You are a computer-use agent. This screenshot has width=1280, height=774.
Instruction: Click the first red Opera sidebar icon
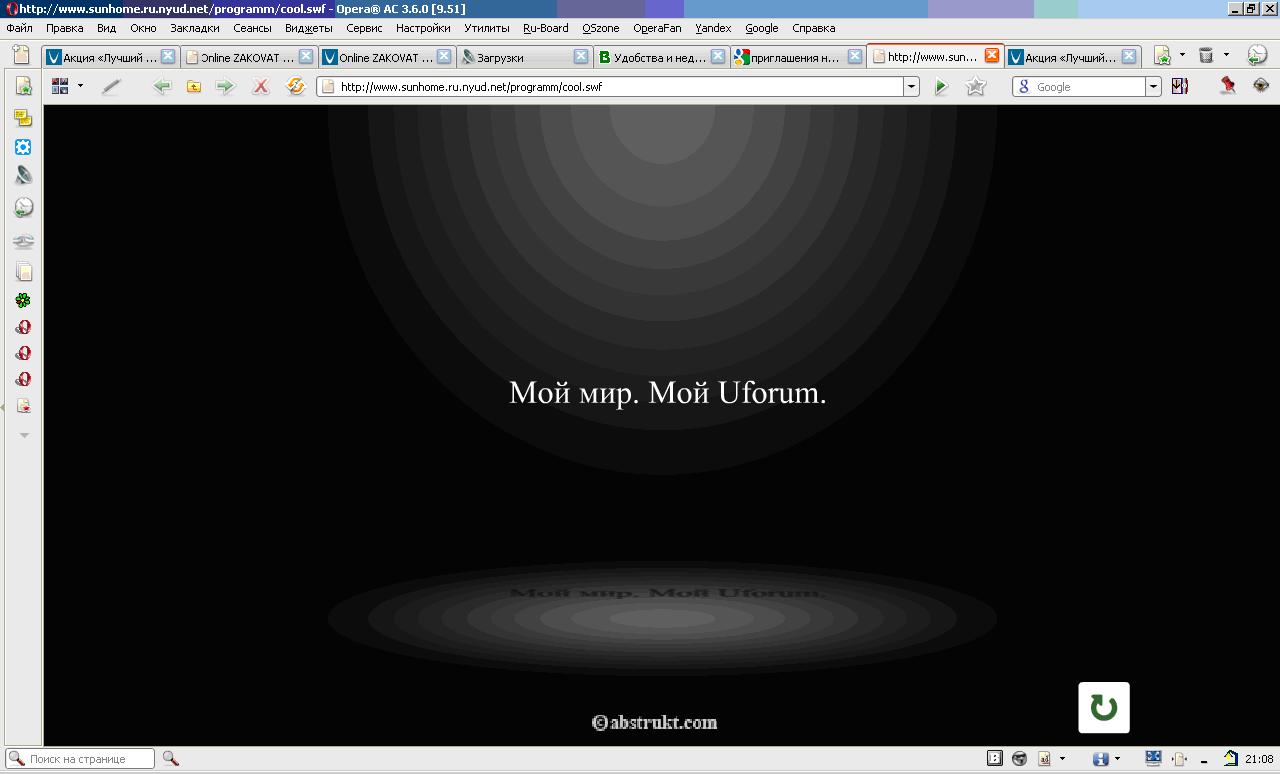point(23,327)
